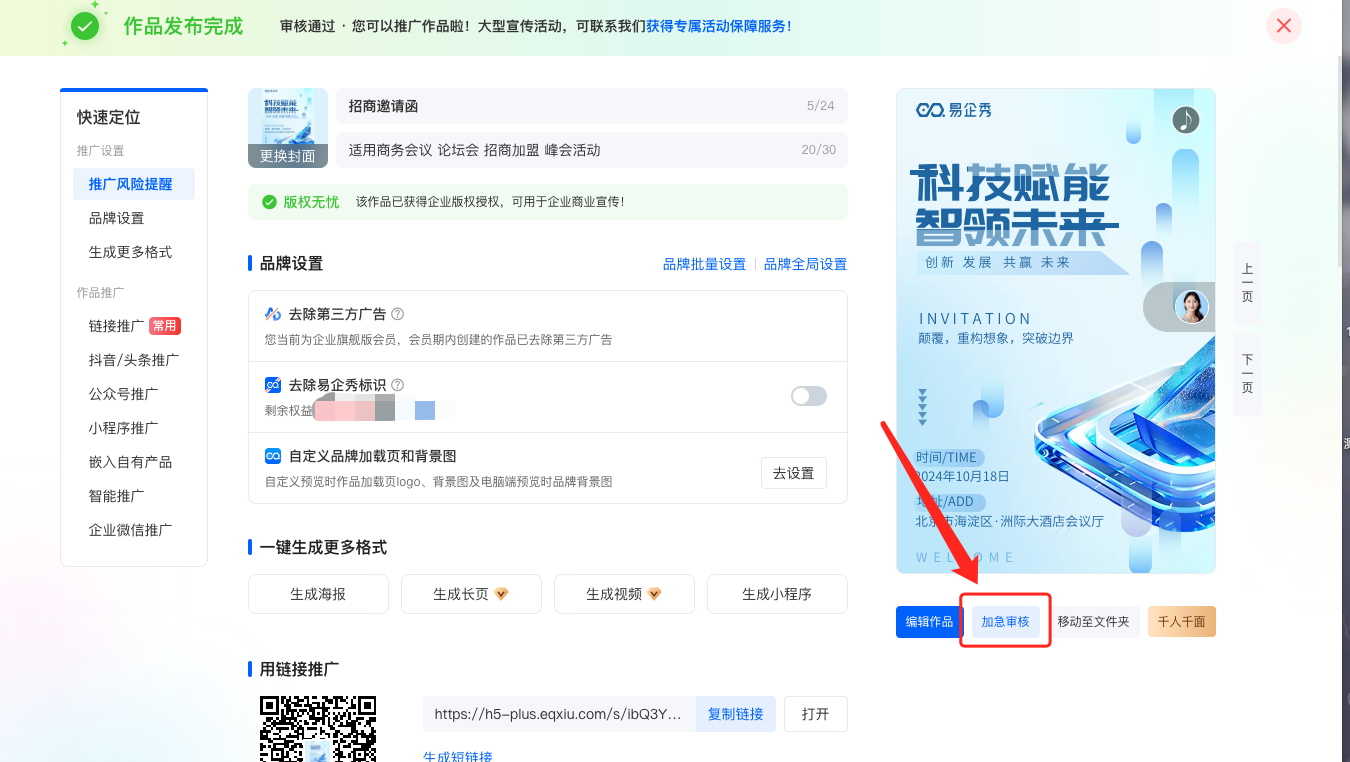Screen dimensions: 1350x762
Task: Click the avatar icon on the preview
Action: (x=1191, y=307)
